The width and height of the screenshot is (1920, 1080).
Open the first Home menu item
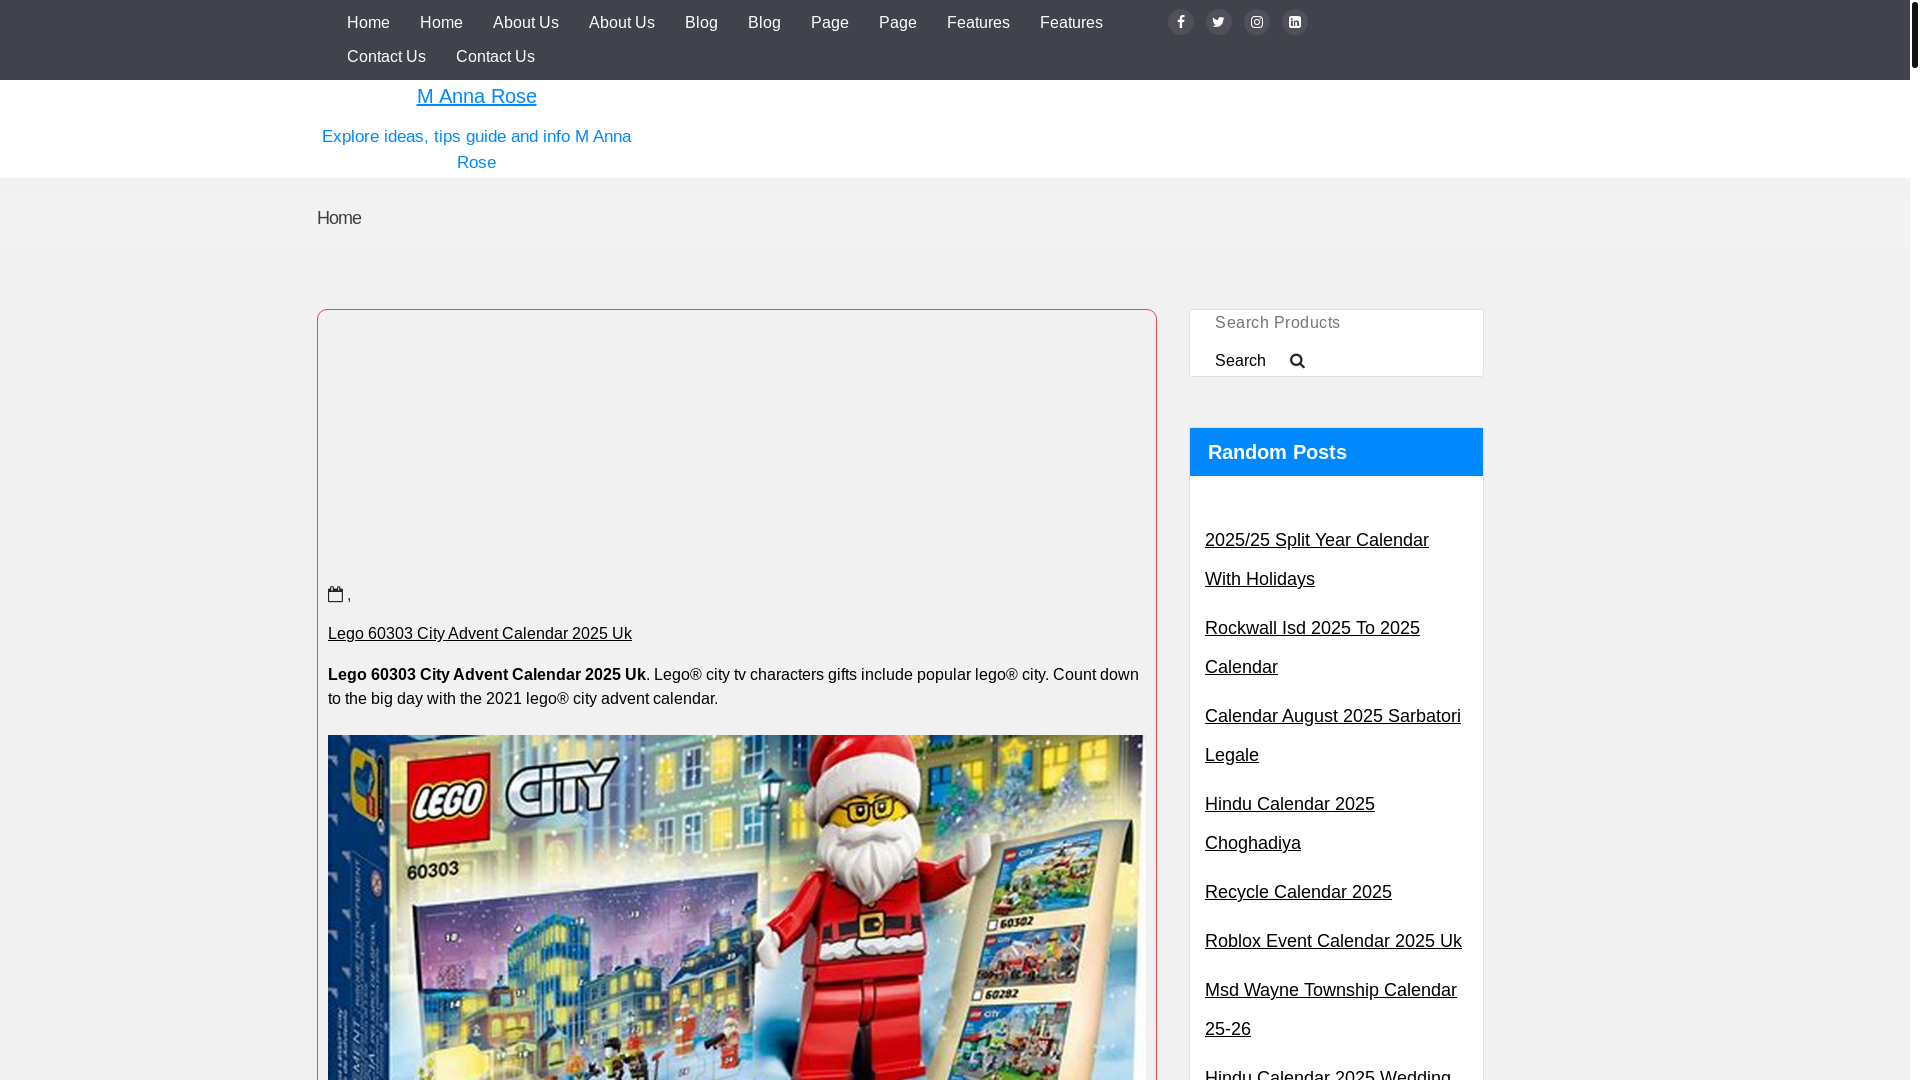pos(368,23)
